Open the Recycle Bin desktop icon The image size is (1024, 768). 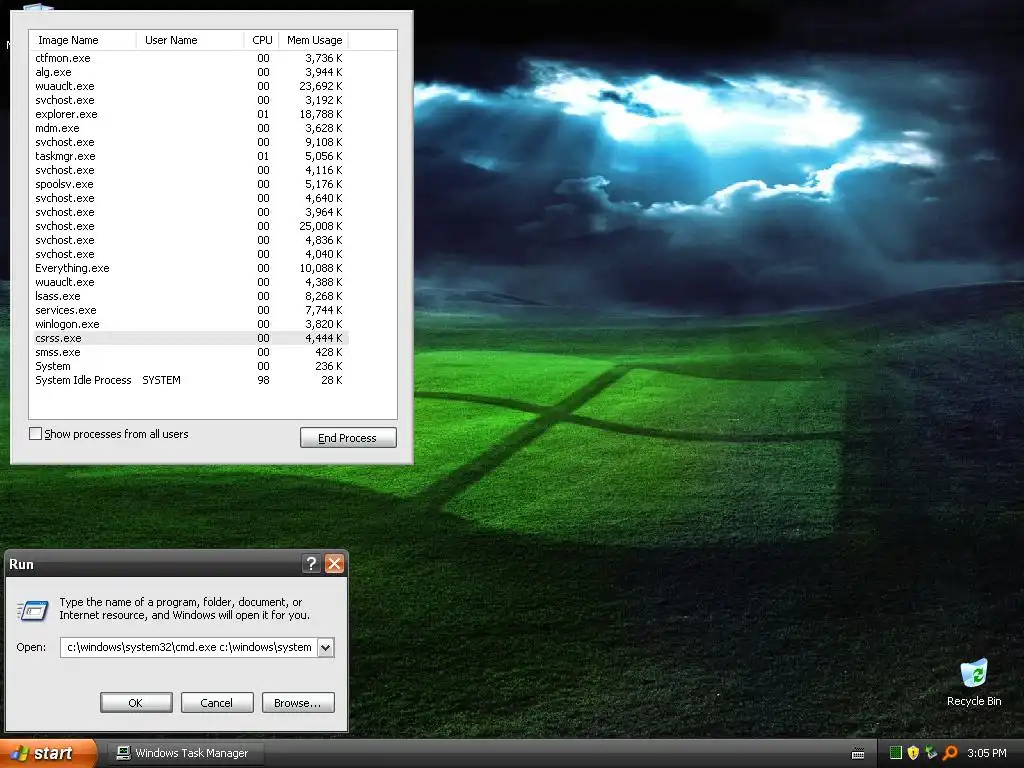974,683
